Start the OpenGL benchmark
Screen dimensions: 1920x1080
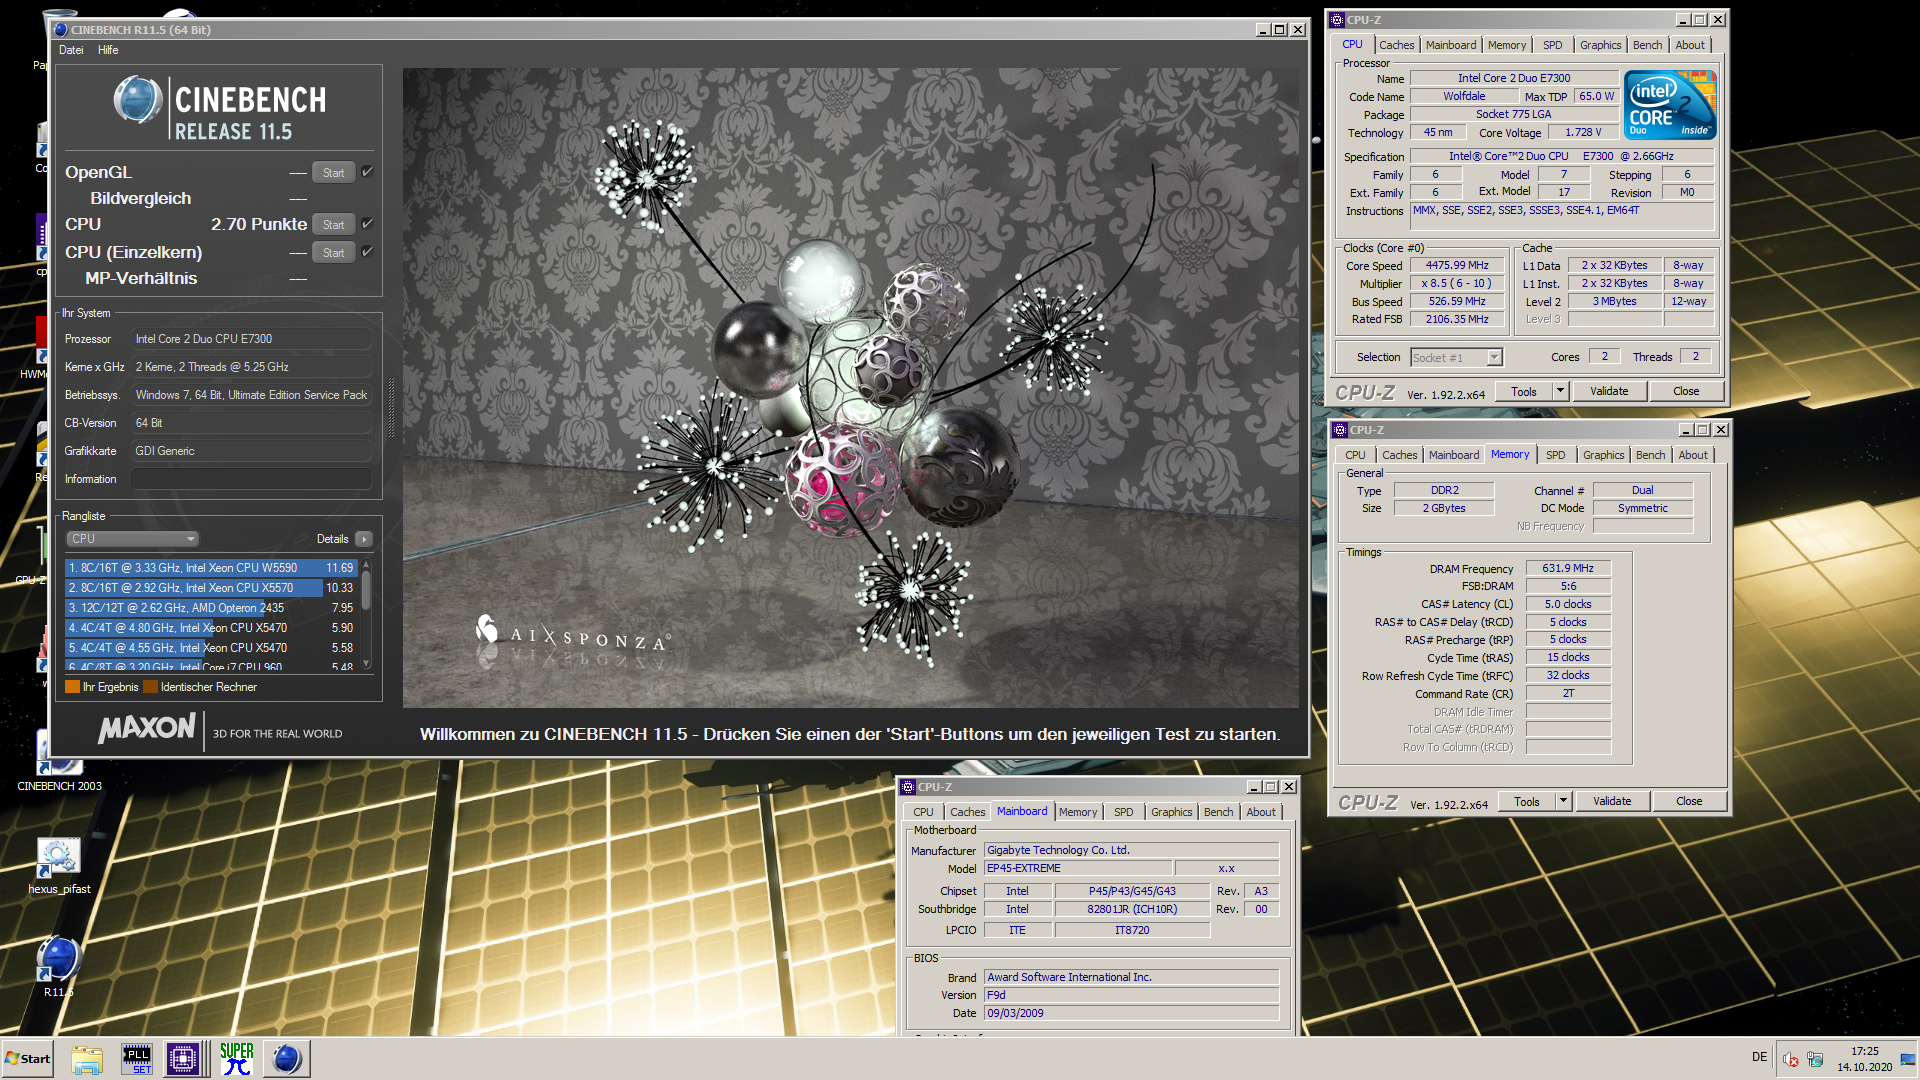tap(333, 173)
